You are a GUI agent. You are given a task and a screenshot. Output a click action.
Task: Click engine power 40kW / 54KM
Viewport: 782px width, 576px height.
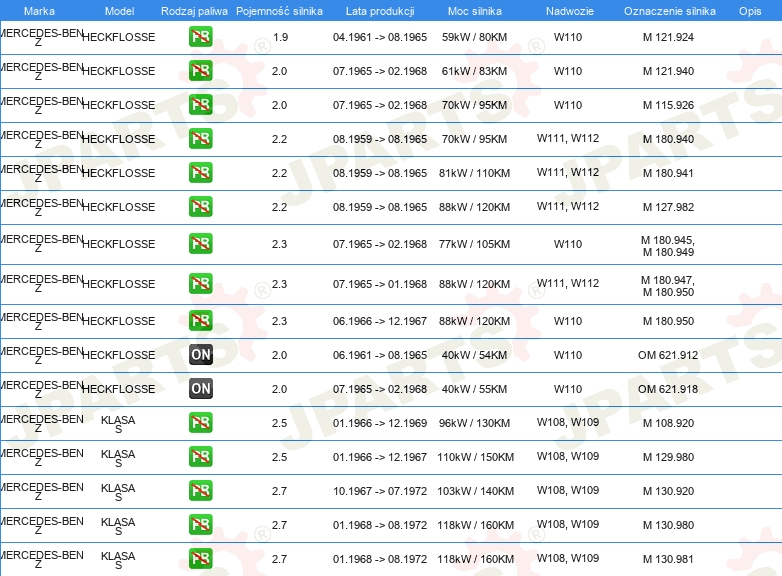474,355
